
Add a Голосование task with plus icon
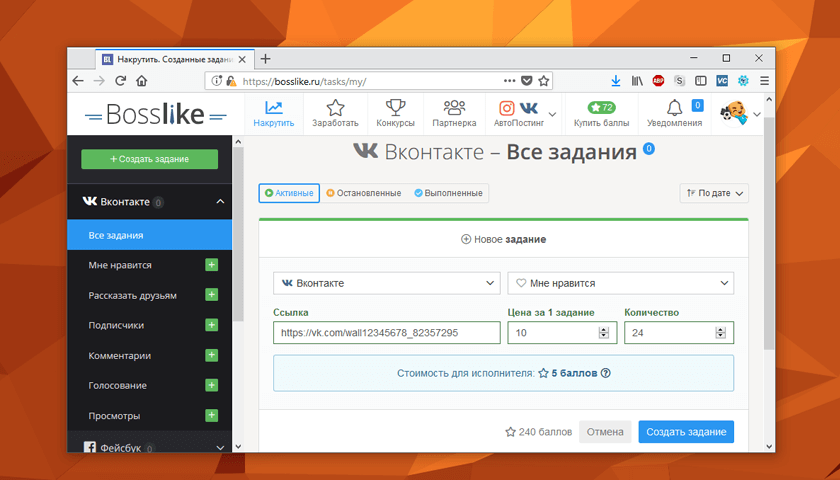pyautogui.click(x=212, y=385)
